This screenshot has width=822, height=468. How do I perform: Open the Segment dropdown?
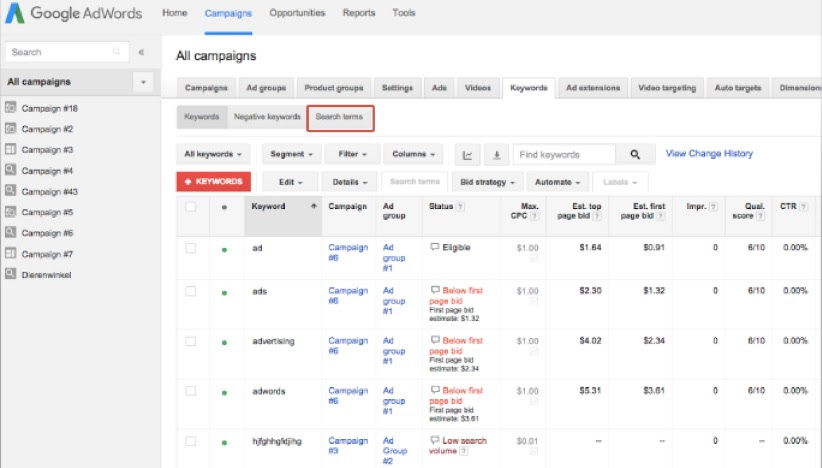tap(291, 154)
